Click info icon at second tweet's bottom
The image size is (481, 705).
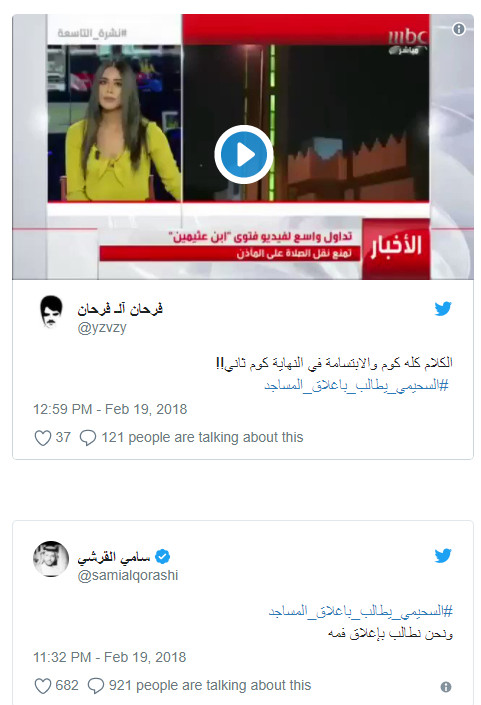(446, 687)
